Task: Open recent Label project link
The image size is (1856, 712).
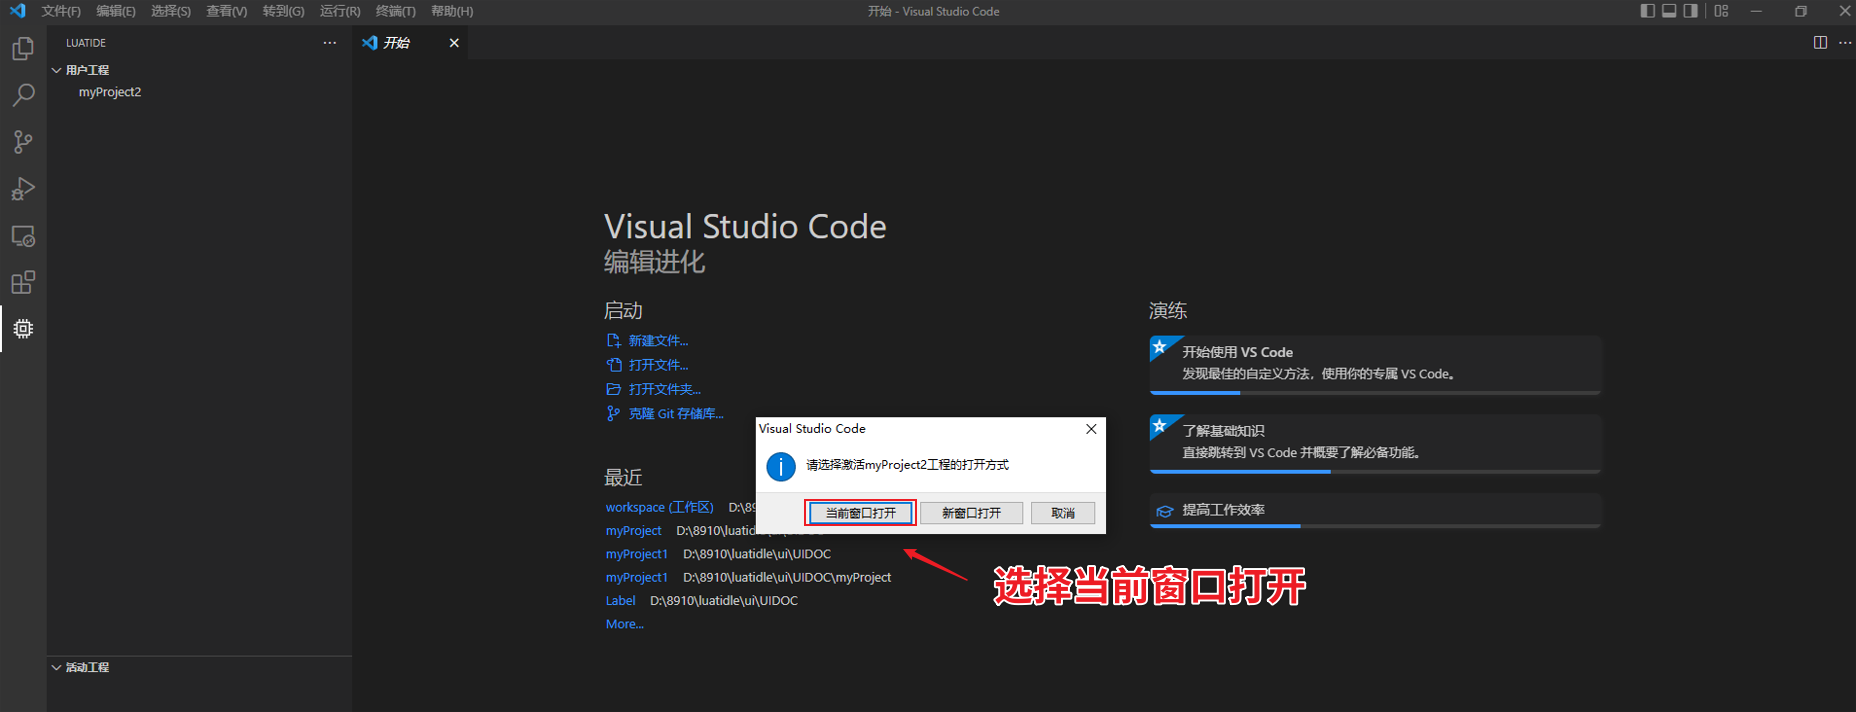Action: pyautogui.click(x=620, y=601)
